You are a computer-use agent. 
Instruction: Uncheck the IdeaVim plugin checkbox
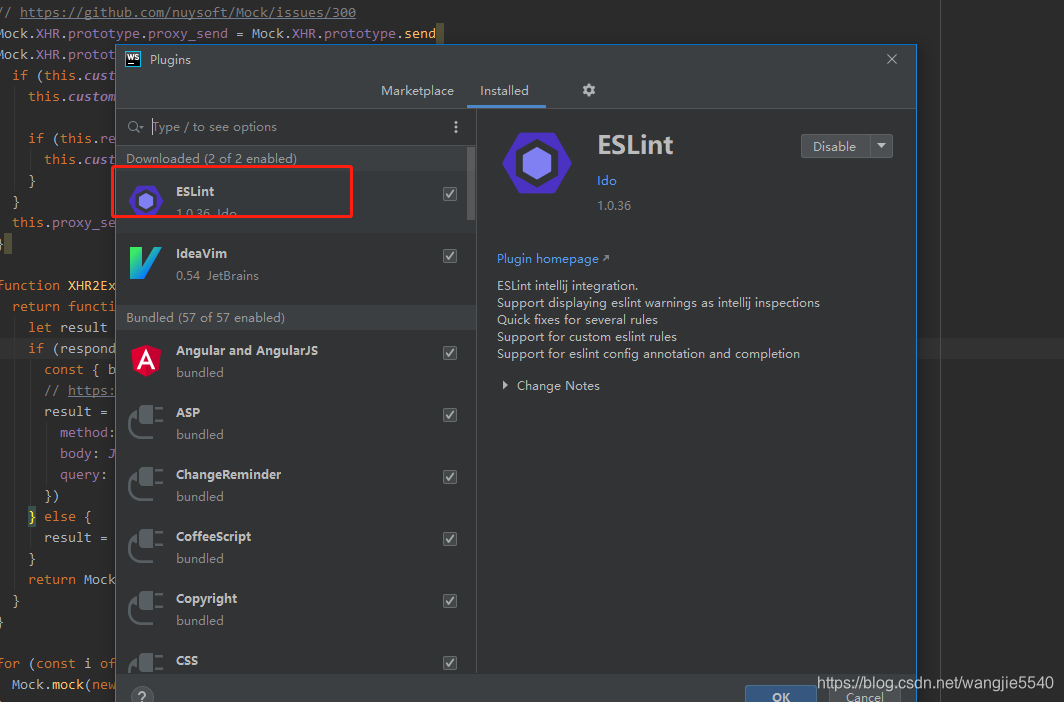click(450, 256)
